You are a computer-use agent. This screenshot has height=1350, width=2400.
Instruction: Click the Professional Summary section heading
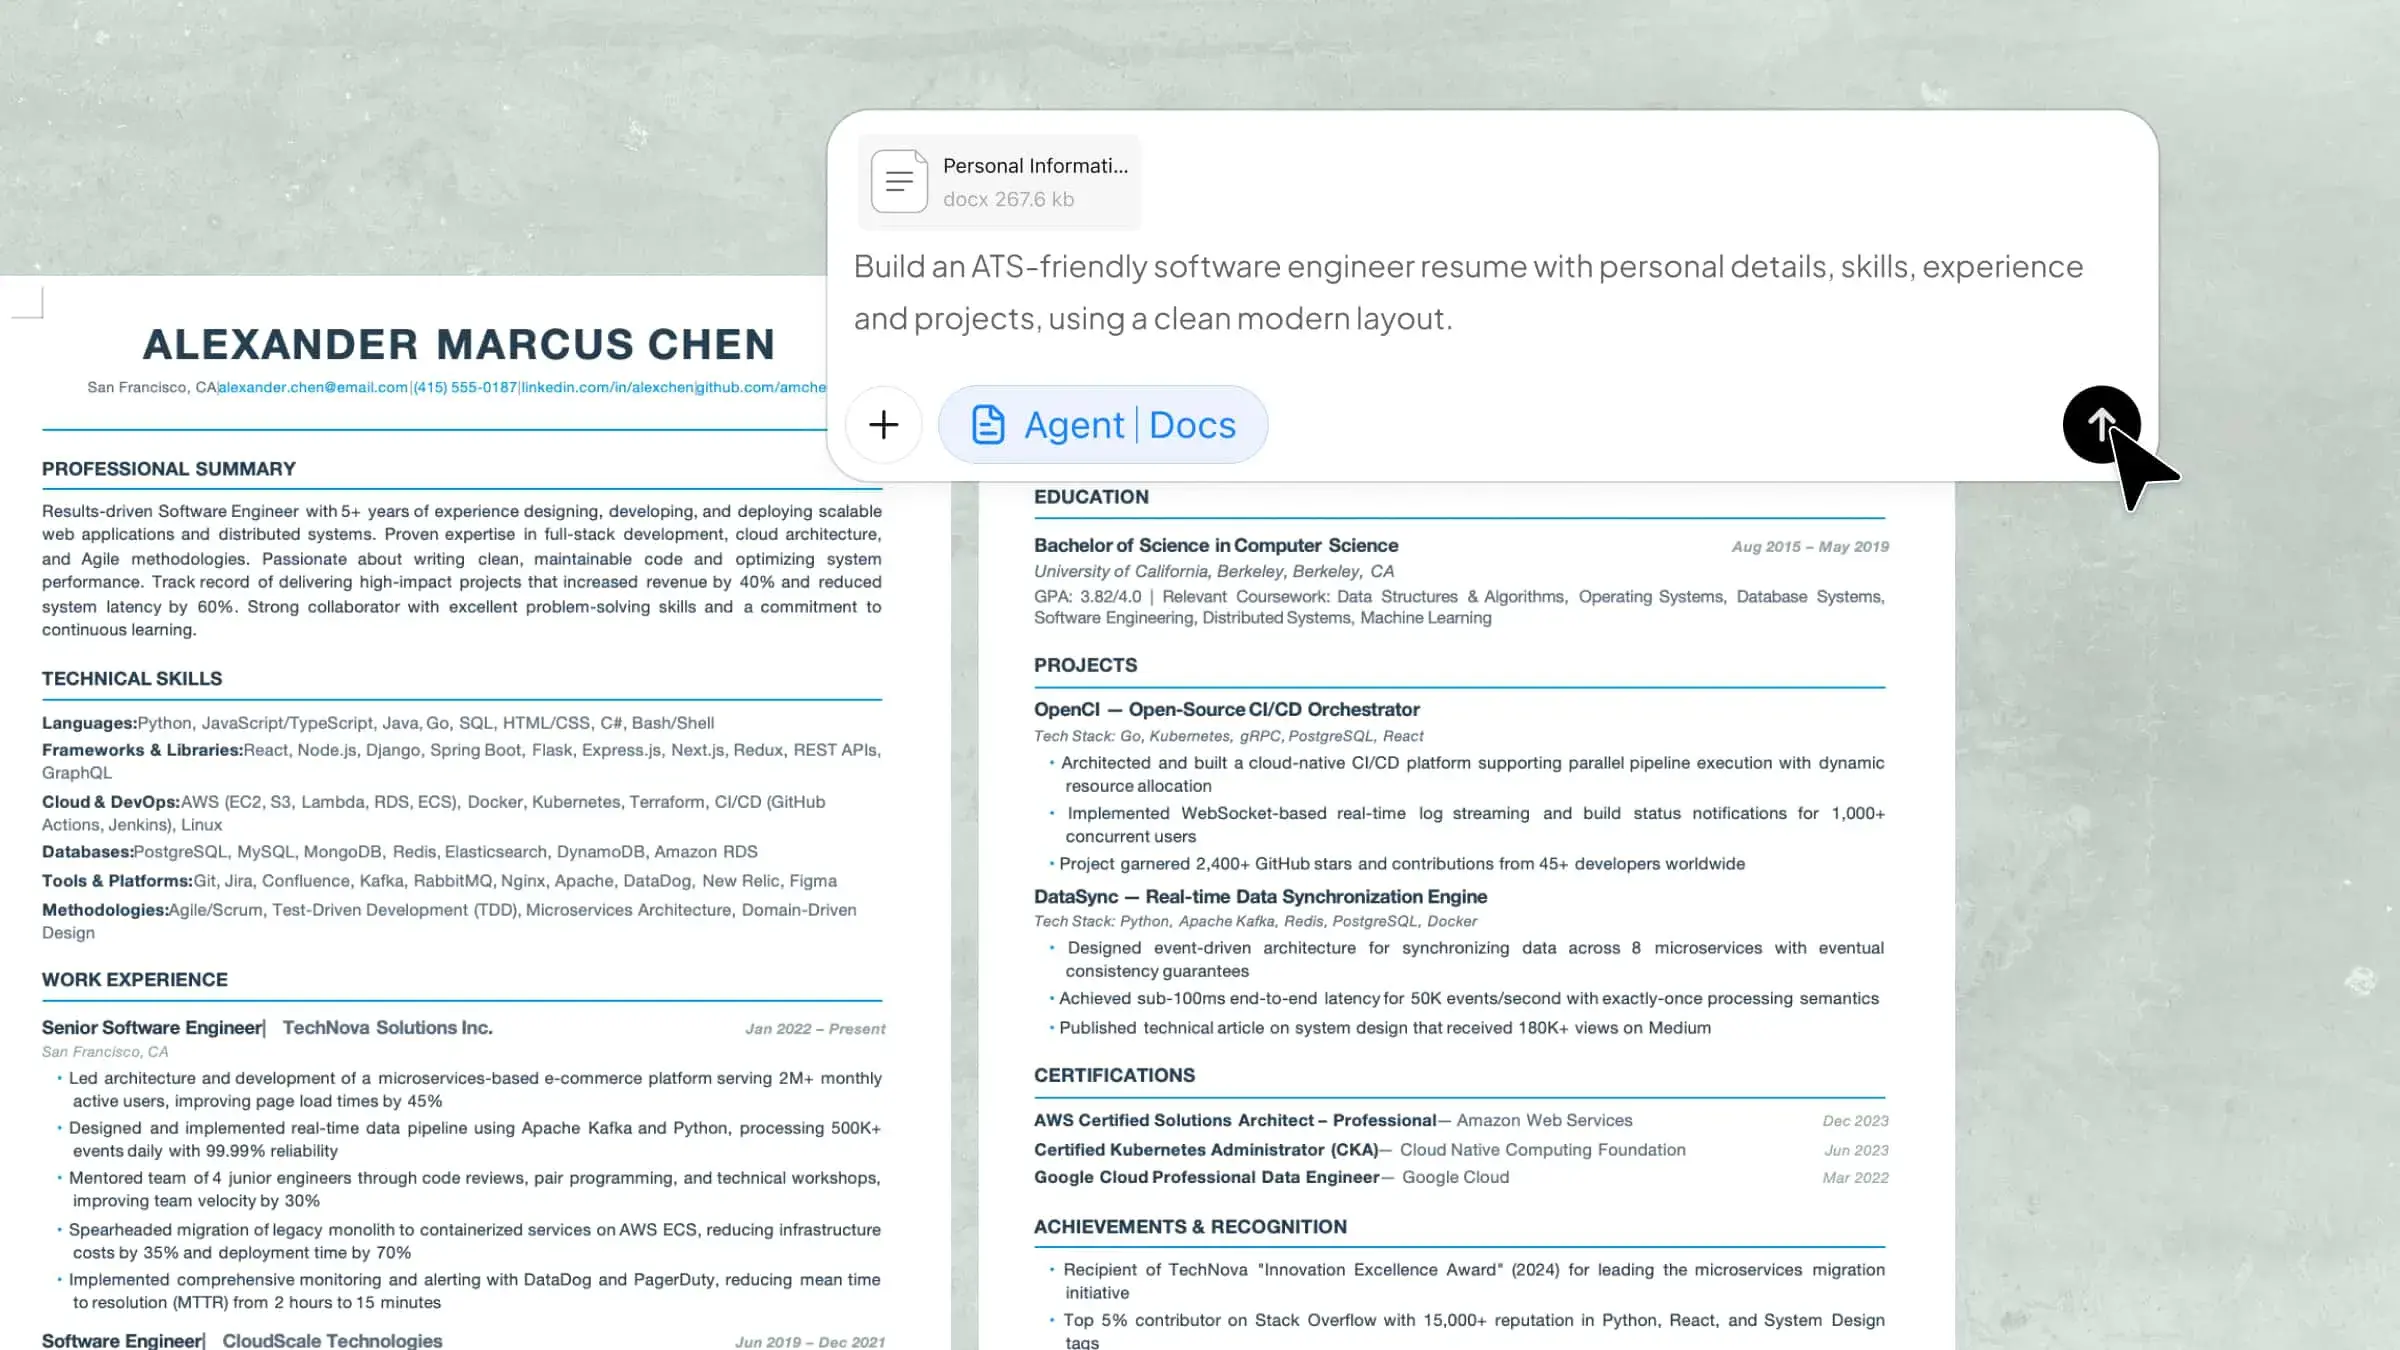[x=169, y=469]
